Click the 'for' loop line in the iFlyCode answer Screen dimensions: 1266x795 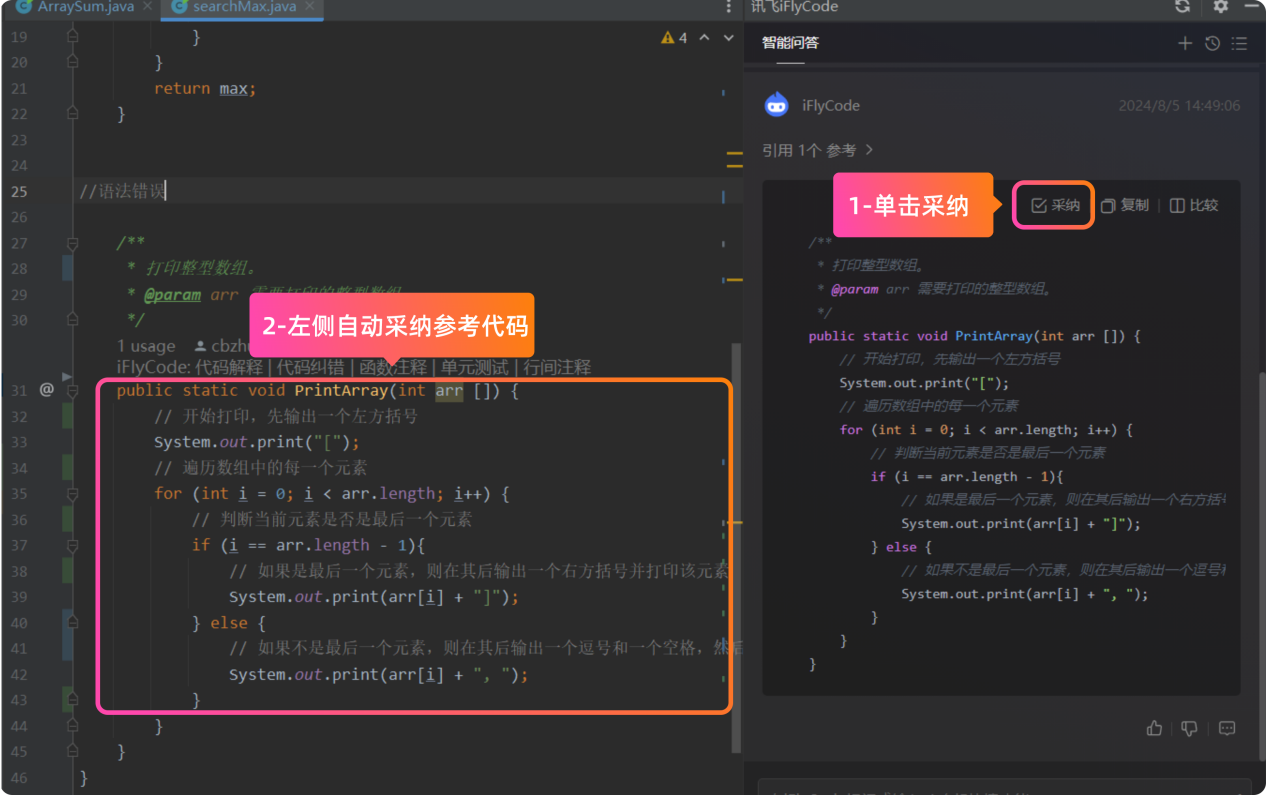click(x=986, y=430)
